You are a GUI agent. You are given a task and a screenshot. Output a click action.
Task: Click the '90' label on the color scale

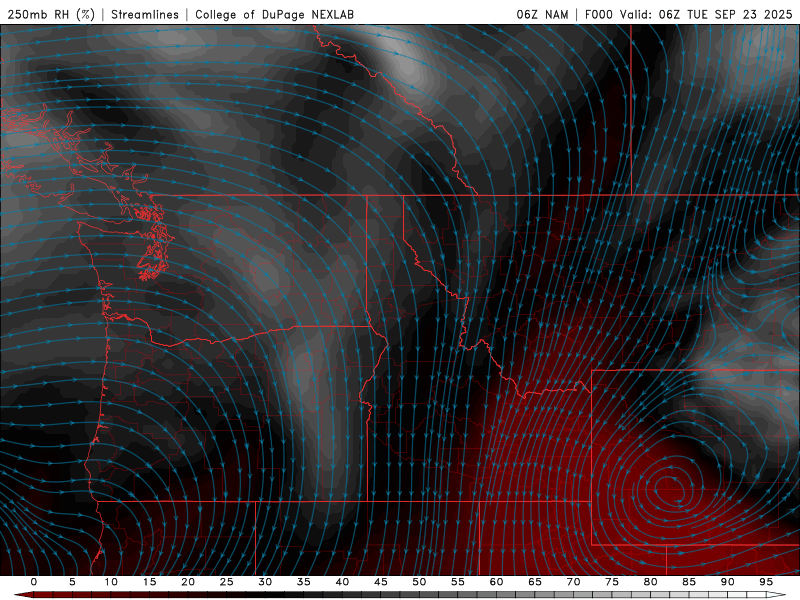[x=728, y=582]
